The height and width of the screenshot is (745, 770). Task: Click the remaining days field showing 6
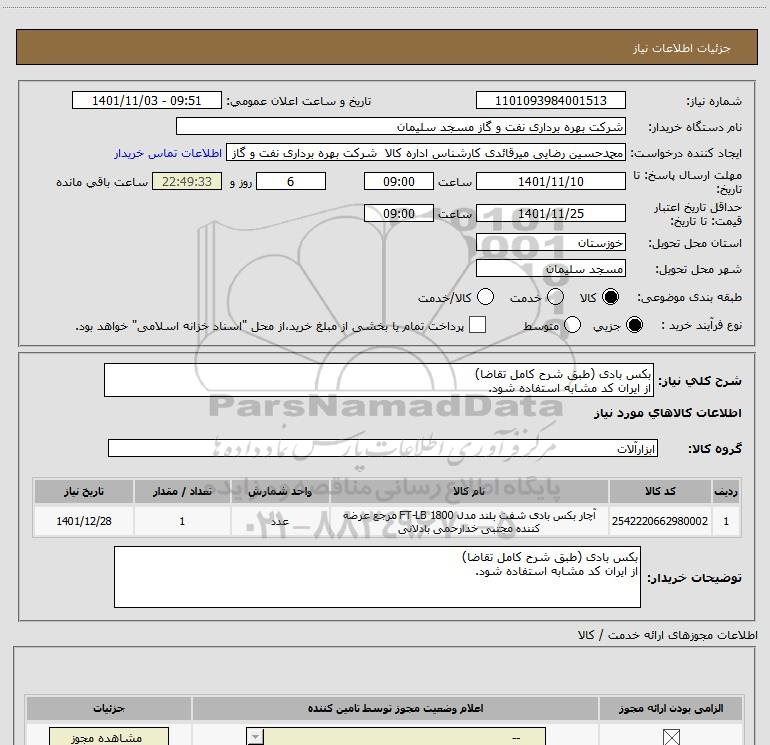click(291, 182)
